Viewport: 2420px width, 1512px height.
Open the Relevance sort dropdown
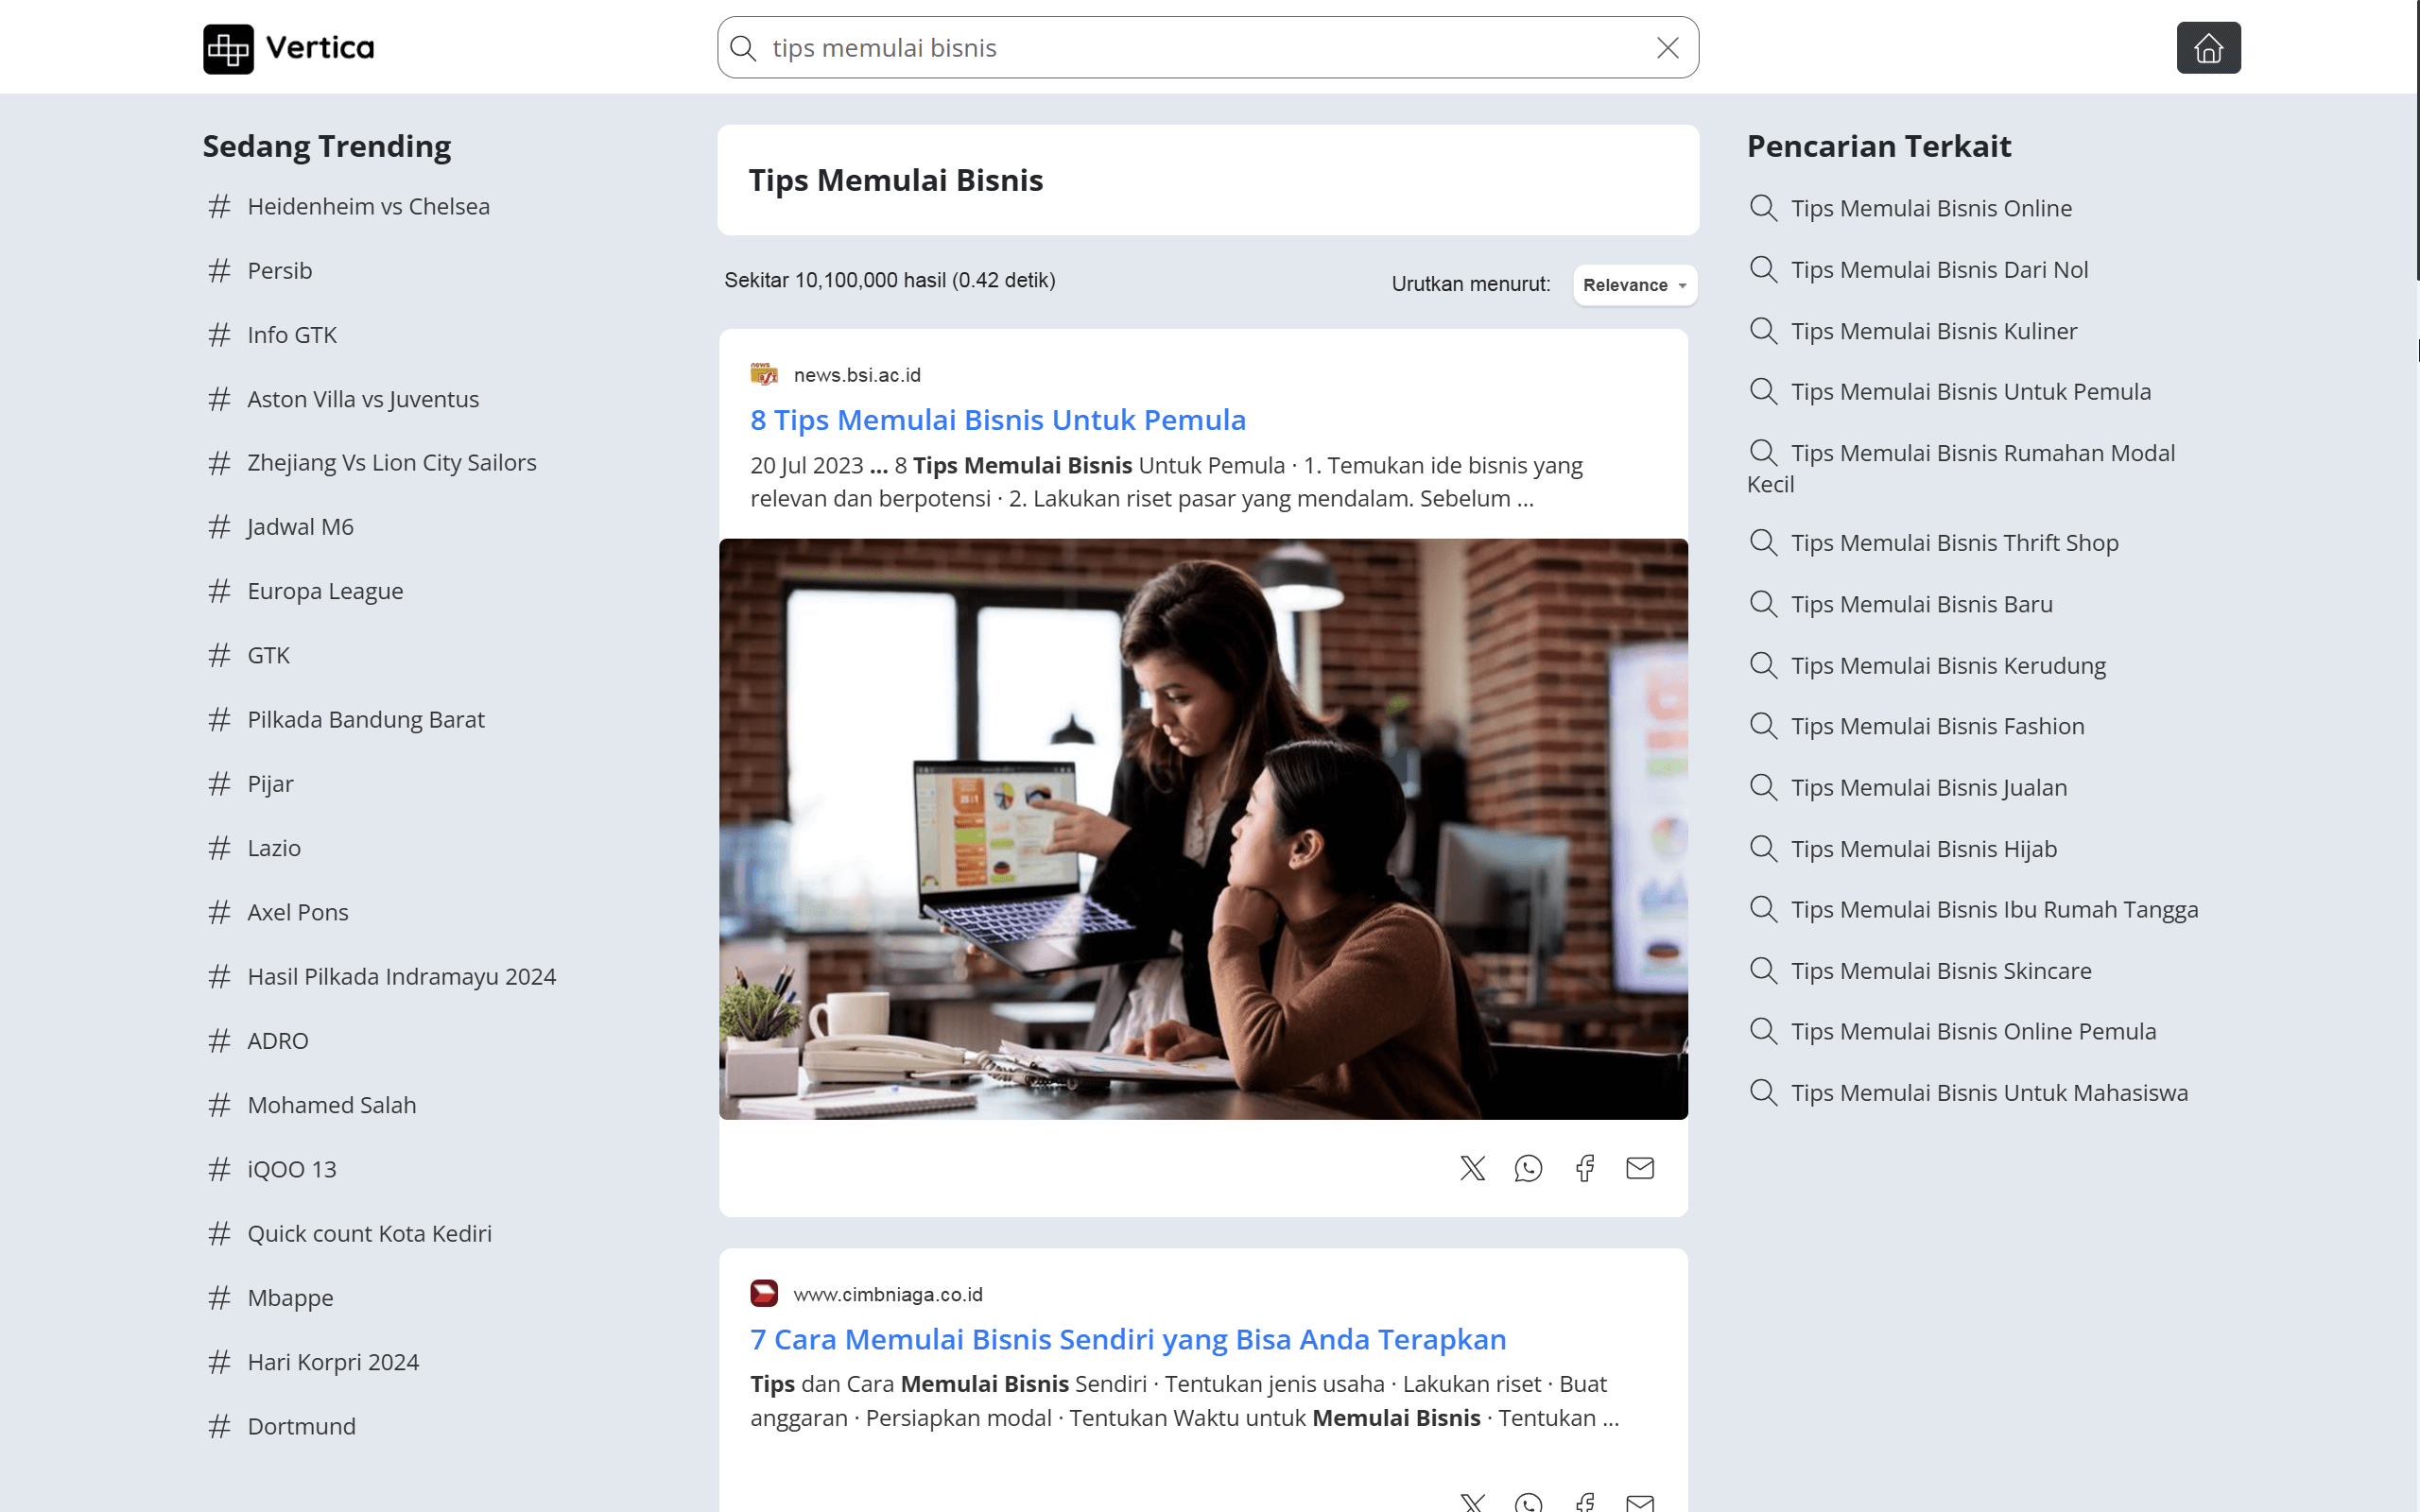click(x=1634, y=285)
